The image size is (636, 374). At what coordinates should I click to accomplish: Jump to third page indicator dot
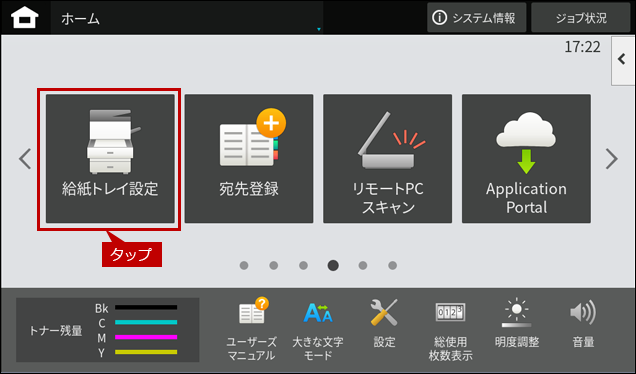303,265
